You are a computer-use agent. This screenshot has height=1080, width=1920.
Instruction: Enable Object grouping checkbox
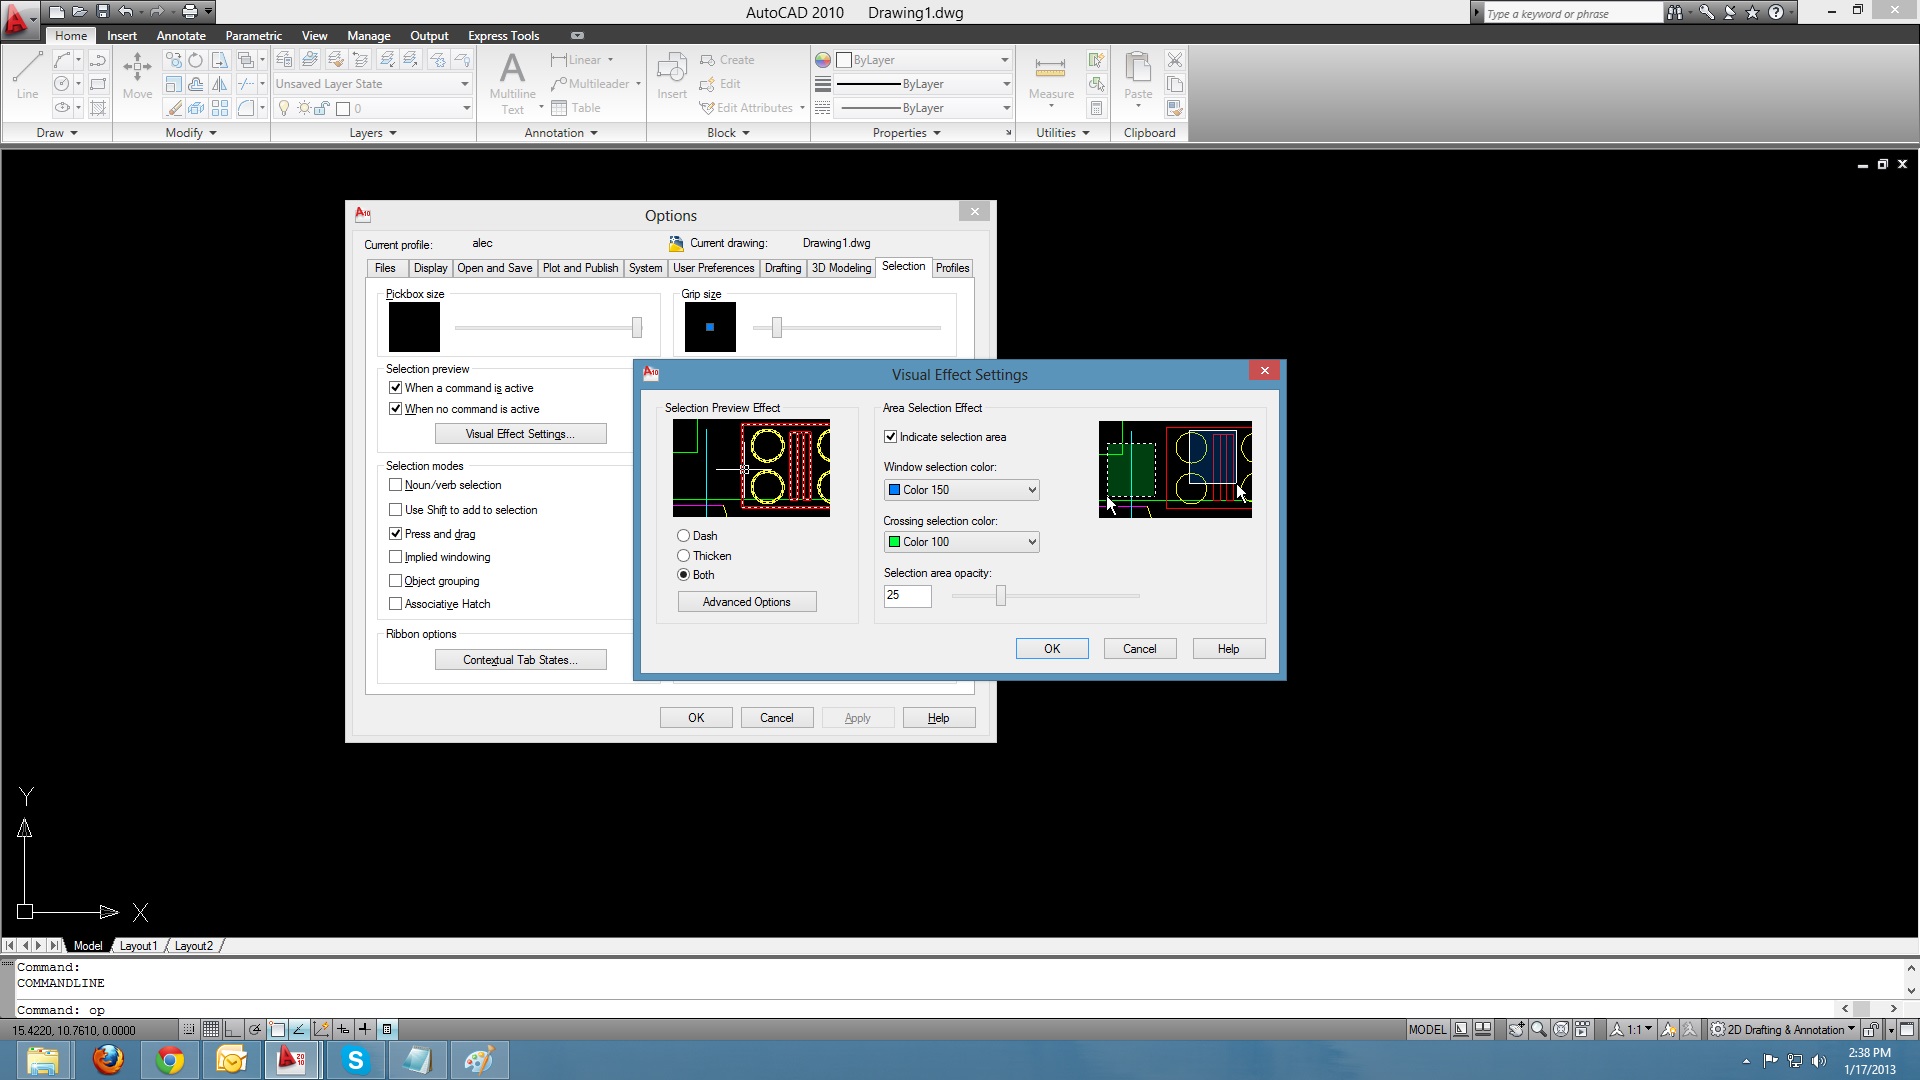click(396, 581)
